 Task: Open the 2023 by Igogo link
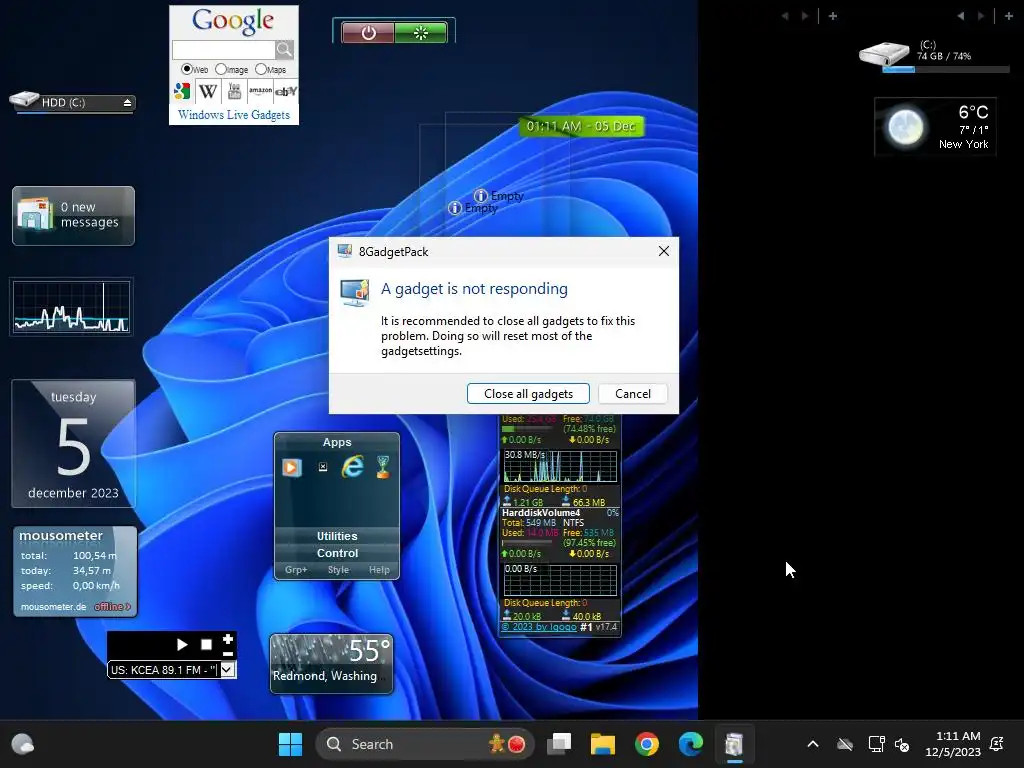click(x=539, y=627)
